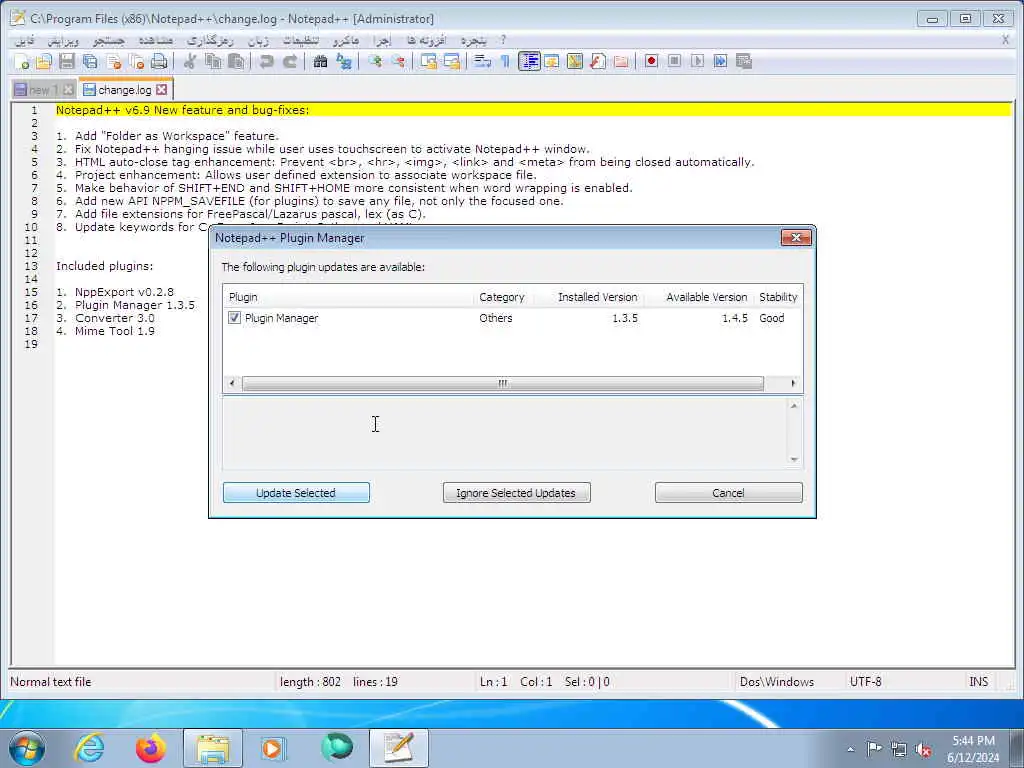Click the plugin list horizontal scrollbar thumb
Viewport: 1024px width, 768px height.
503,383
